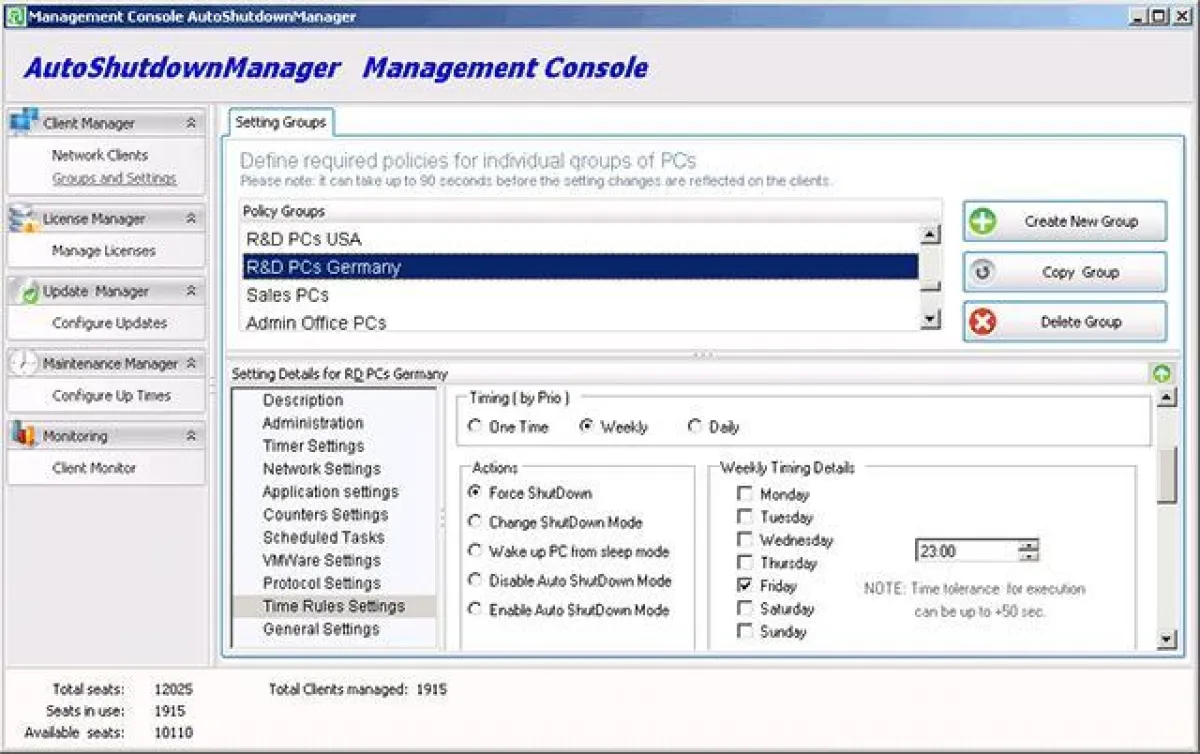This screenshot has height=754, width=1200.
Task: Click the red delete icon next to Delete Group
Action: 982,321
